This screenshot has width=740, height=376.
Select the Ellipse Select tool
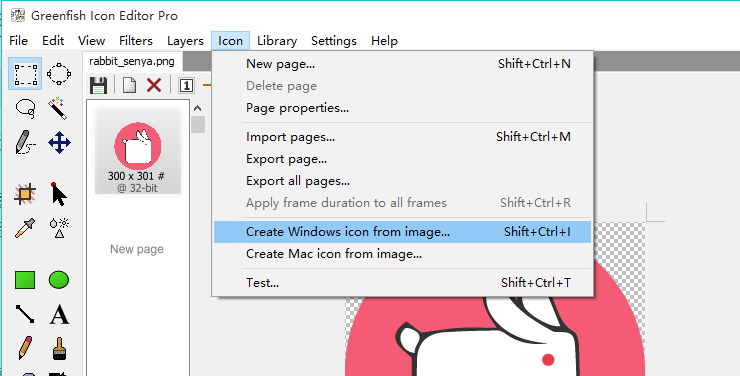click(59, 74)
